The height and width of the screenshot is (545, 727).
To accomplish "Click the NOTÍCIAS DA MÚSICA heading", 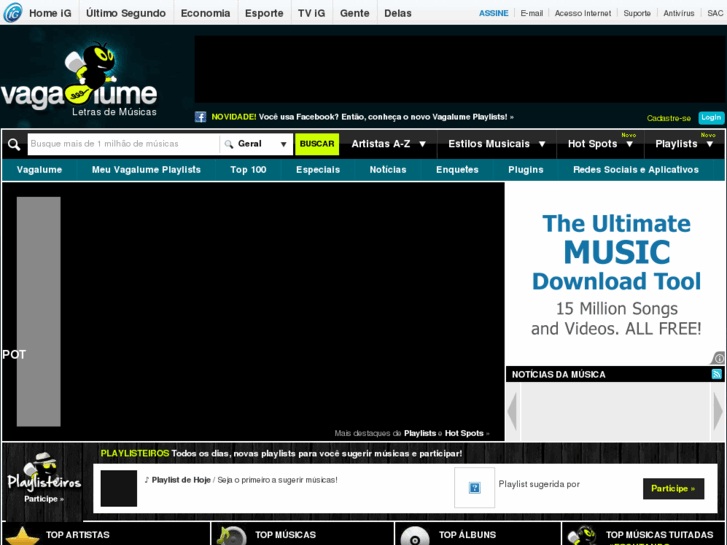I will pyautogui.click(x=559, y=374).
